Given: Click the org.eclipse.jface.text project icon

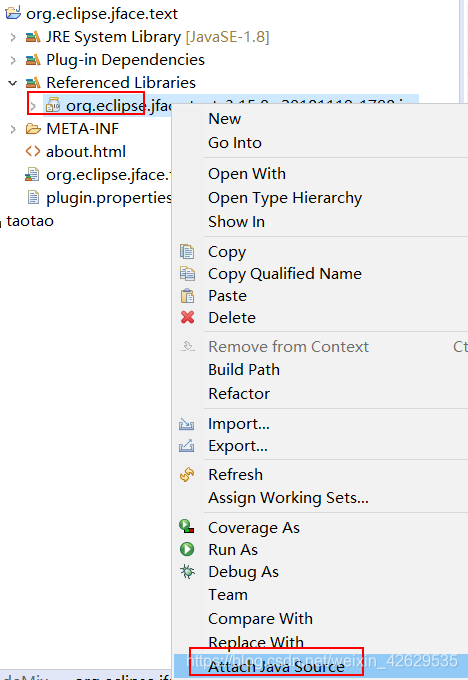Looking at the screenshot, I should tap(13, 13).
